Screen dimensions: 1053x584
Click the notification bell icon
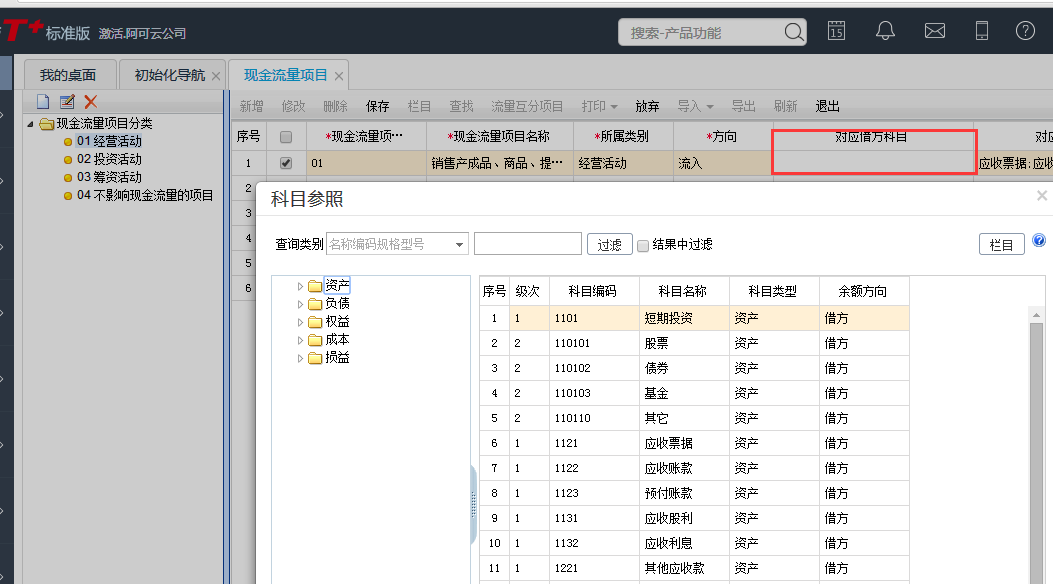(885, 30)
